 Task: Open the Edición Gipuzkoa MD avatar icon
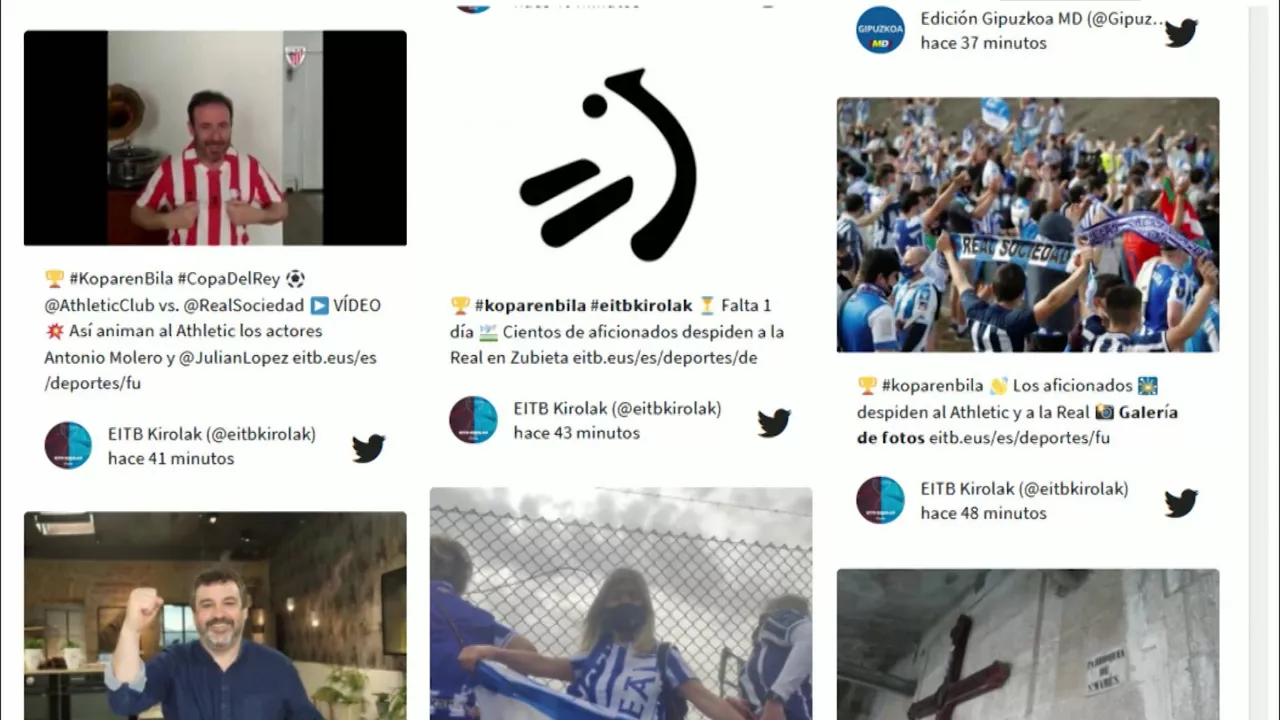click(881, 30)
